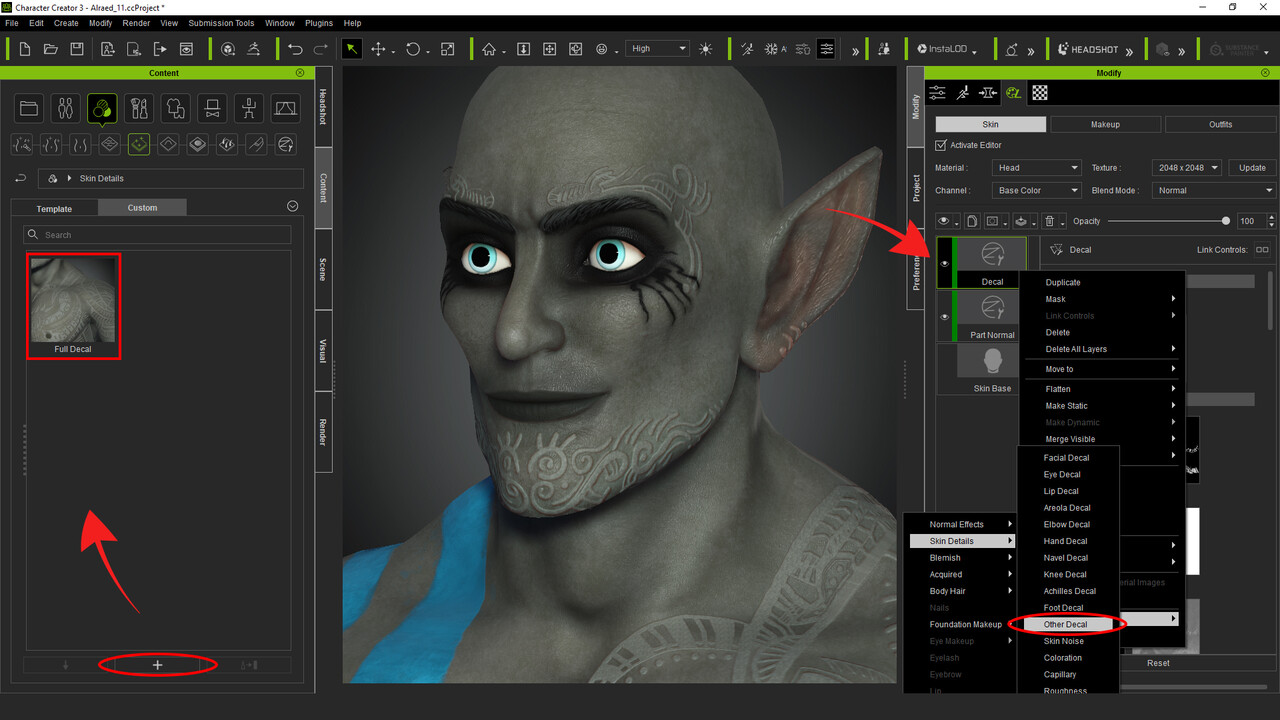This screenshot has height=720, width=1280.
Task: Open the trash delete layer dropdown arrow
Action: (x=1062, y=223)
